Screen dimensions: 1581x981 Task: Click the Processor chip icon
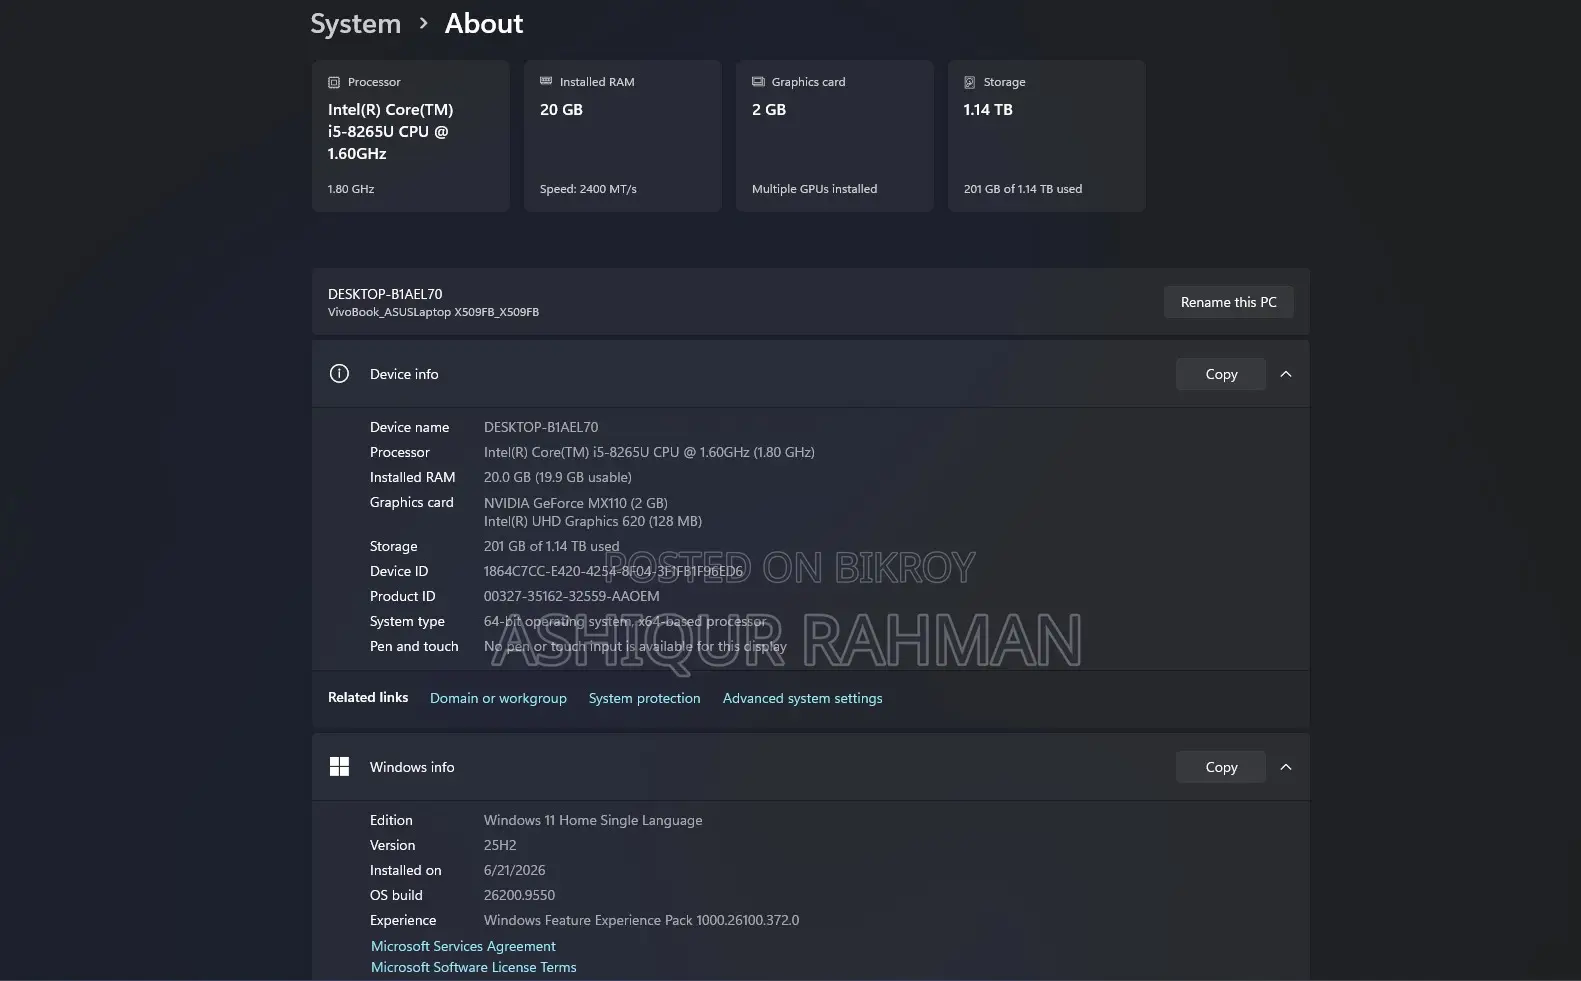coord(334,82)
